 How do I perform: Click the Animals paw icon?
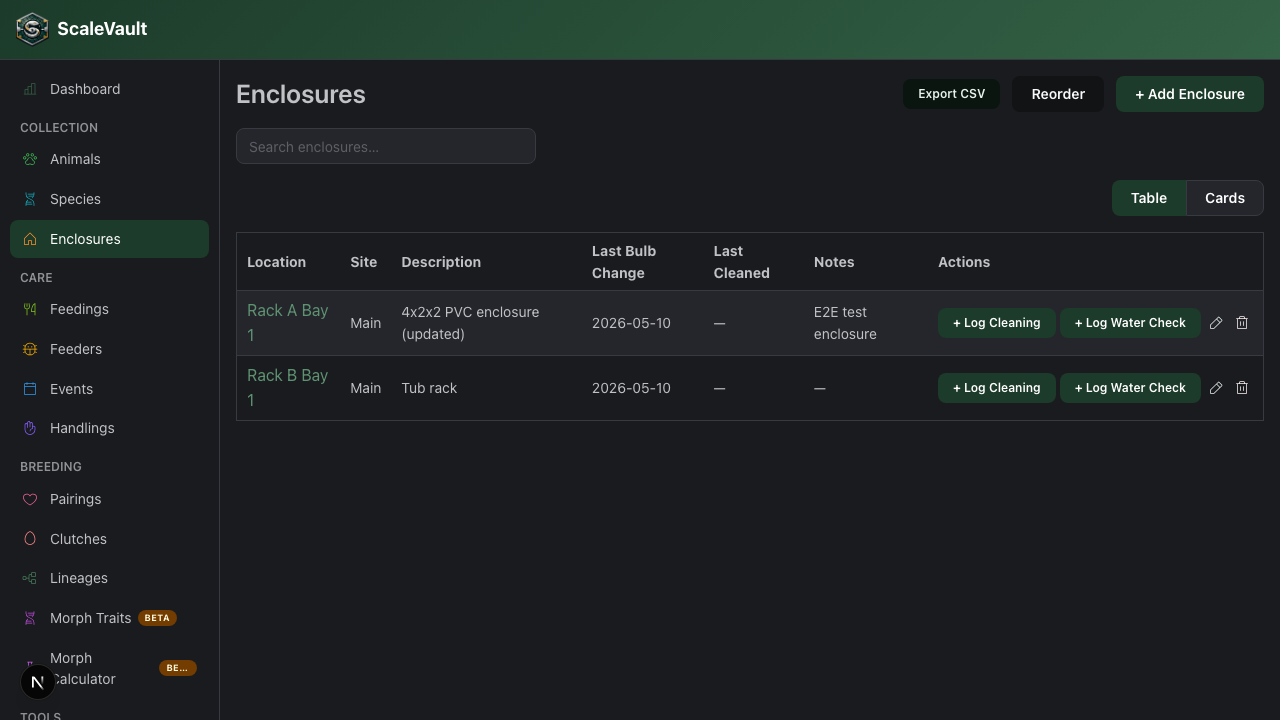point(30,159)
